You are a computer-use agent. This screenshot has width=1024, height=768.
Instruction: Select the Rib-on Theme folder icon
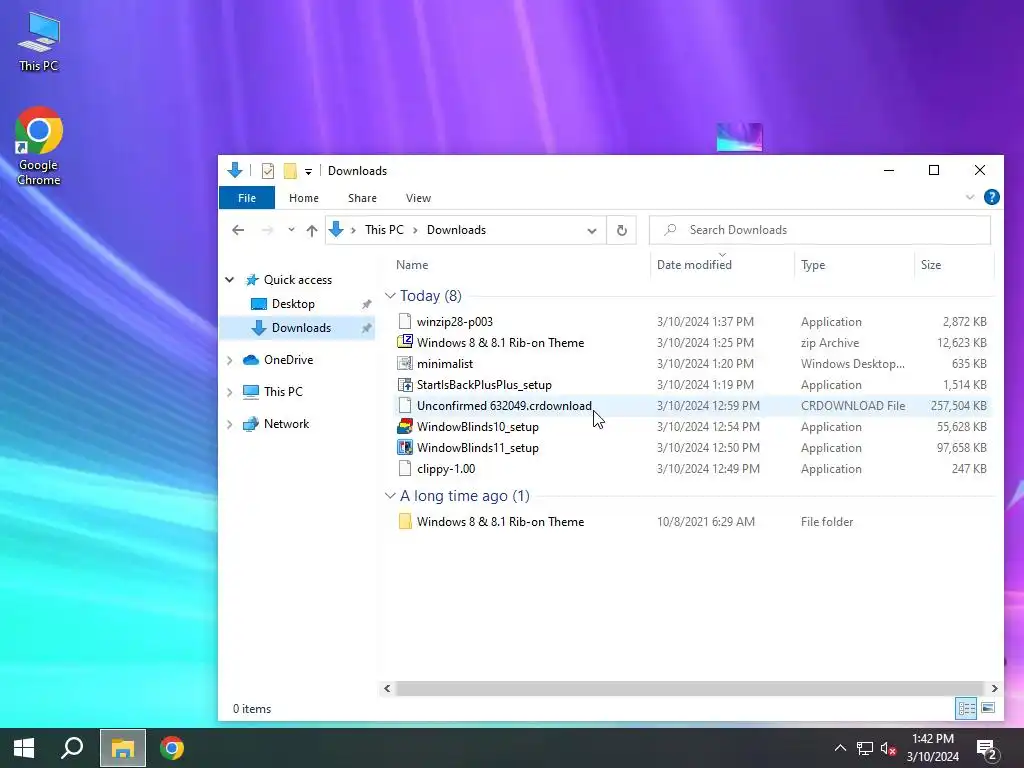click(x=405, y=521)
